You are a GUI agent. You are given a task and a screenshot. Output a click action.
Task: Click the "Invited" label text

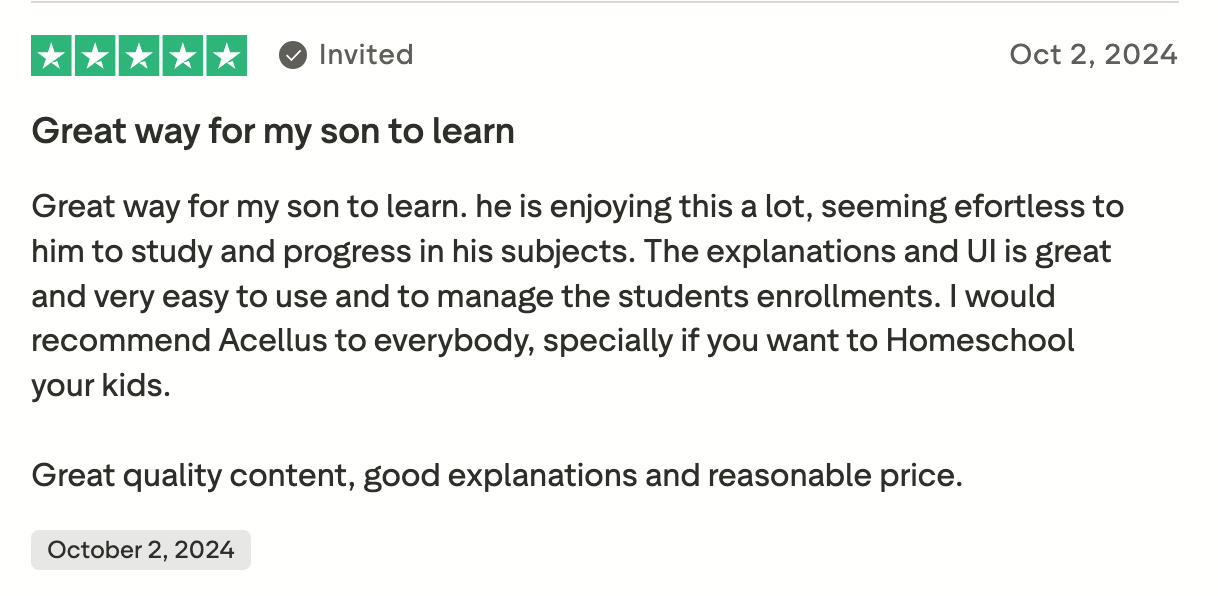[365, 55]
